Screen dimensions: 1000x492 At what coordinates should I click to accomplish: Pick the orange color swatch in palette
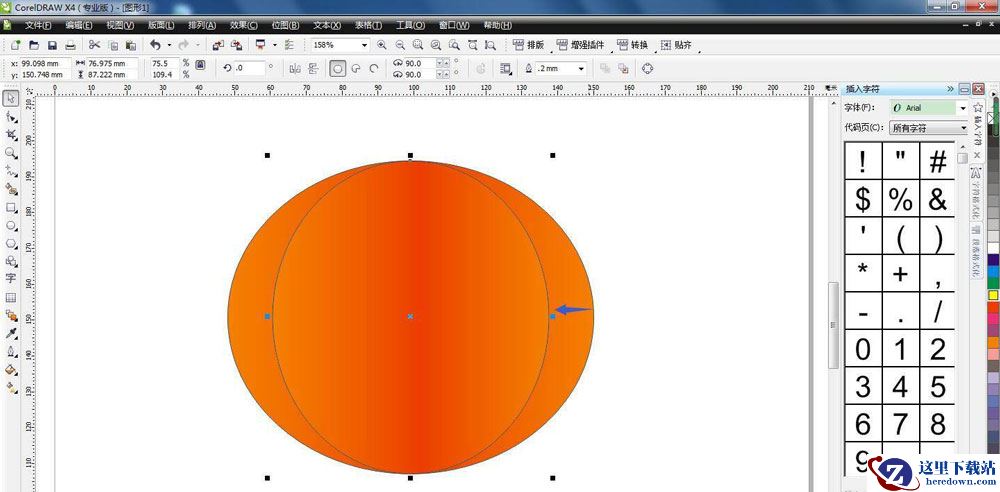[x=993, y=342]
